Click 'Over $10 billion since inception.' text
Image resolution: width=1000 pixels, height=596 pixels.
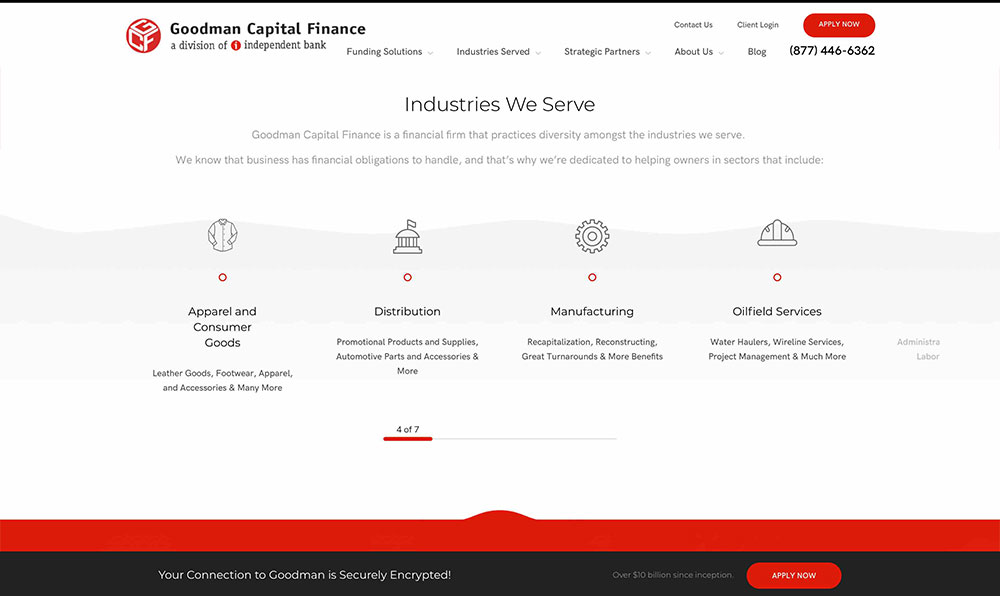(x=673, y=575)
